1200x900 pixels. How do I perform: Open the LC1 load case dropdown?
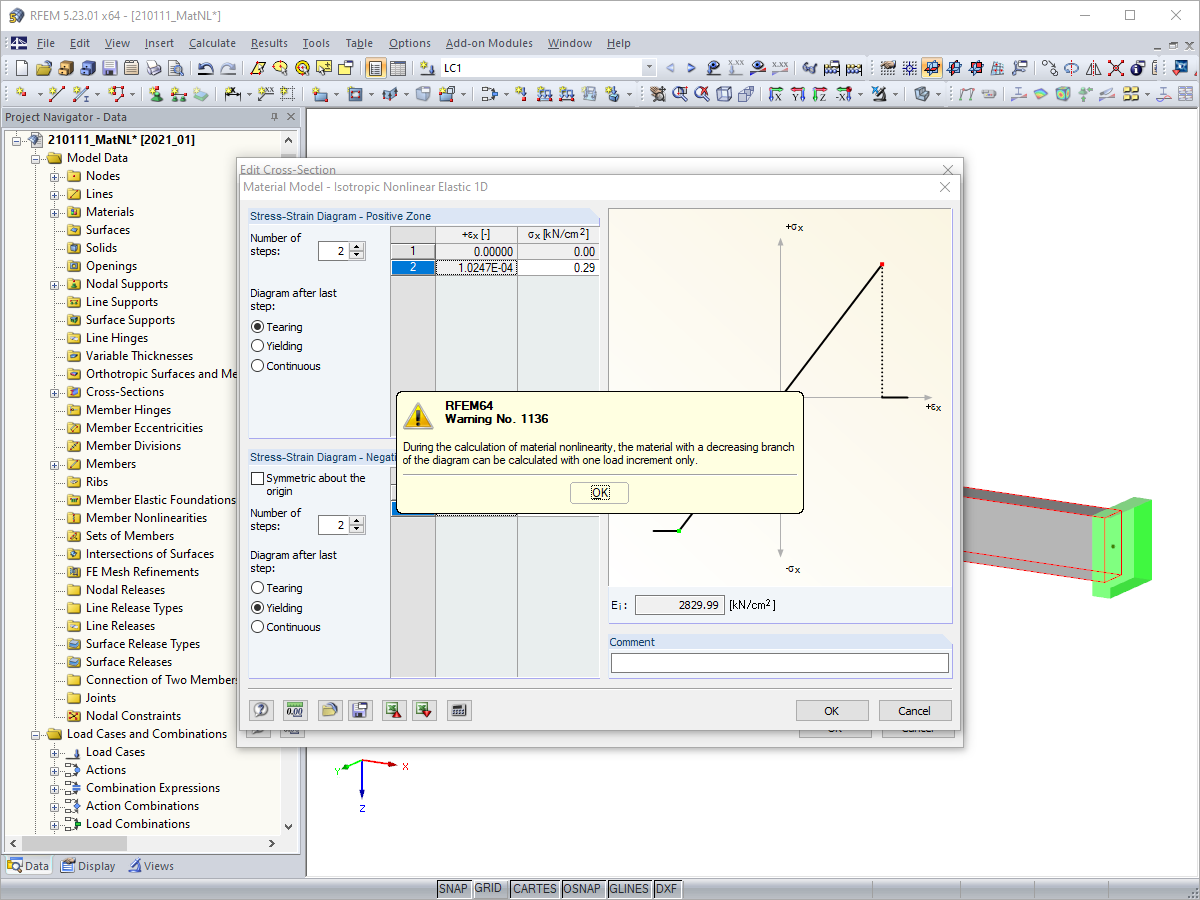649,69
